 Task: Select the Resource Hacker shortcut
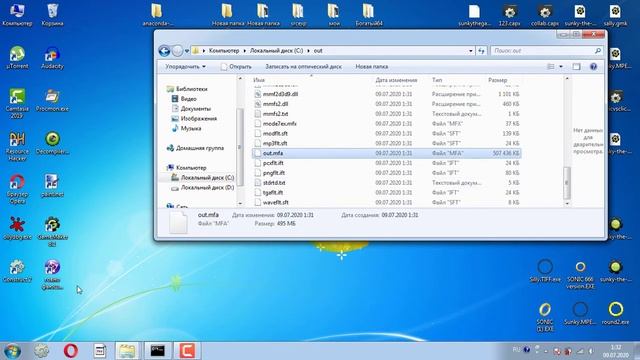(x=17, y=146)
